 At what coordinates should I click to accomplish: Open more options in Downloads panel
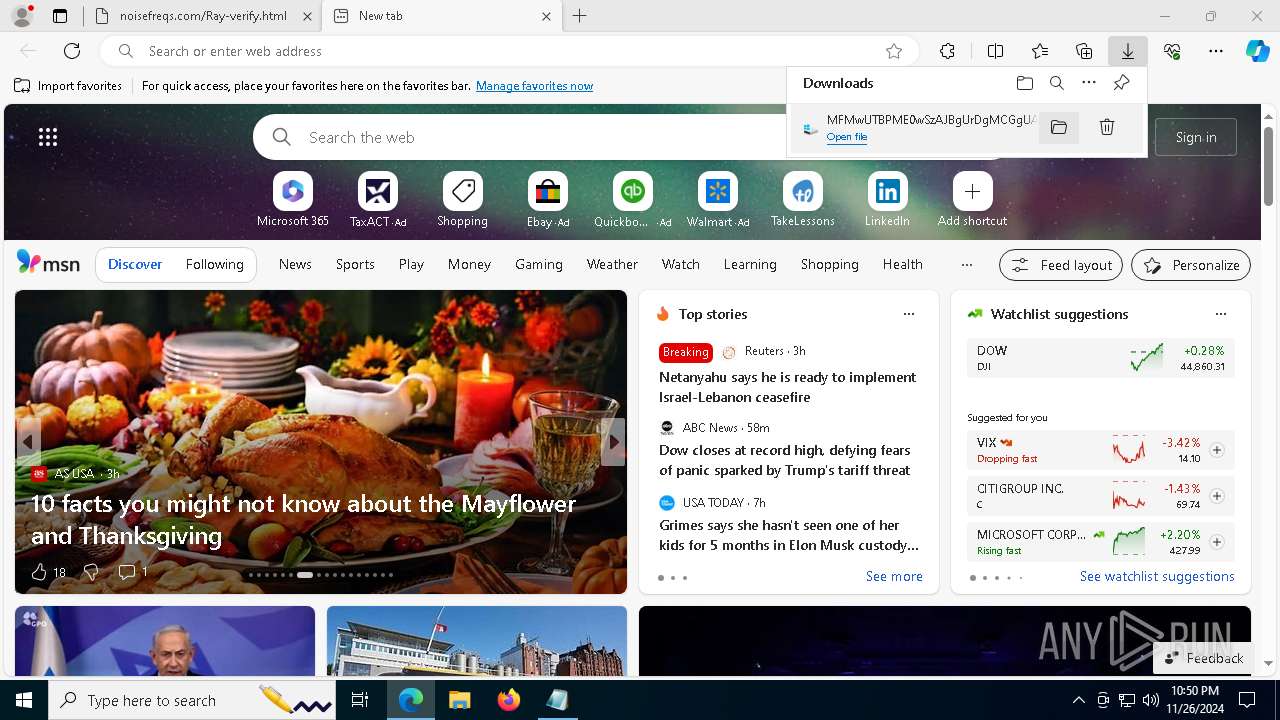1089,83
